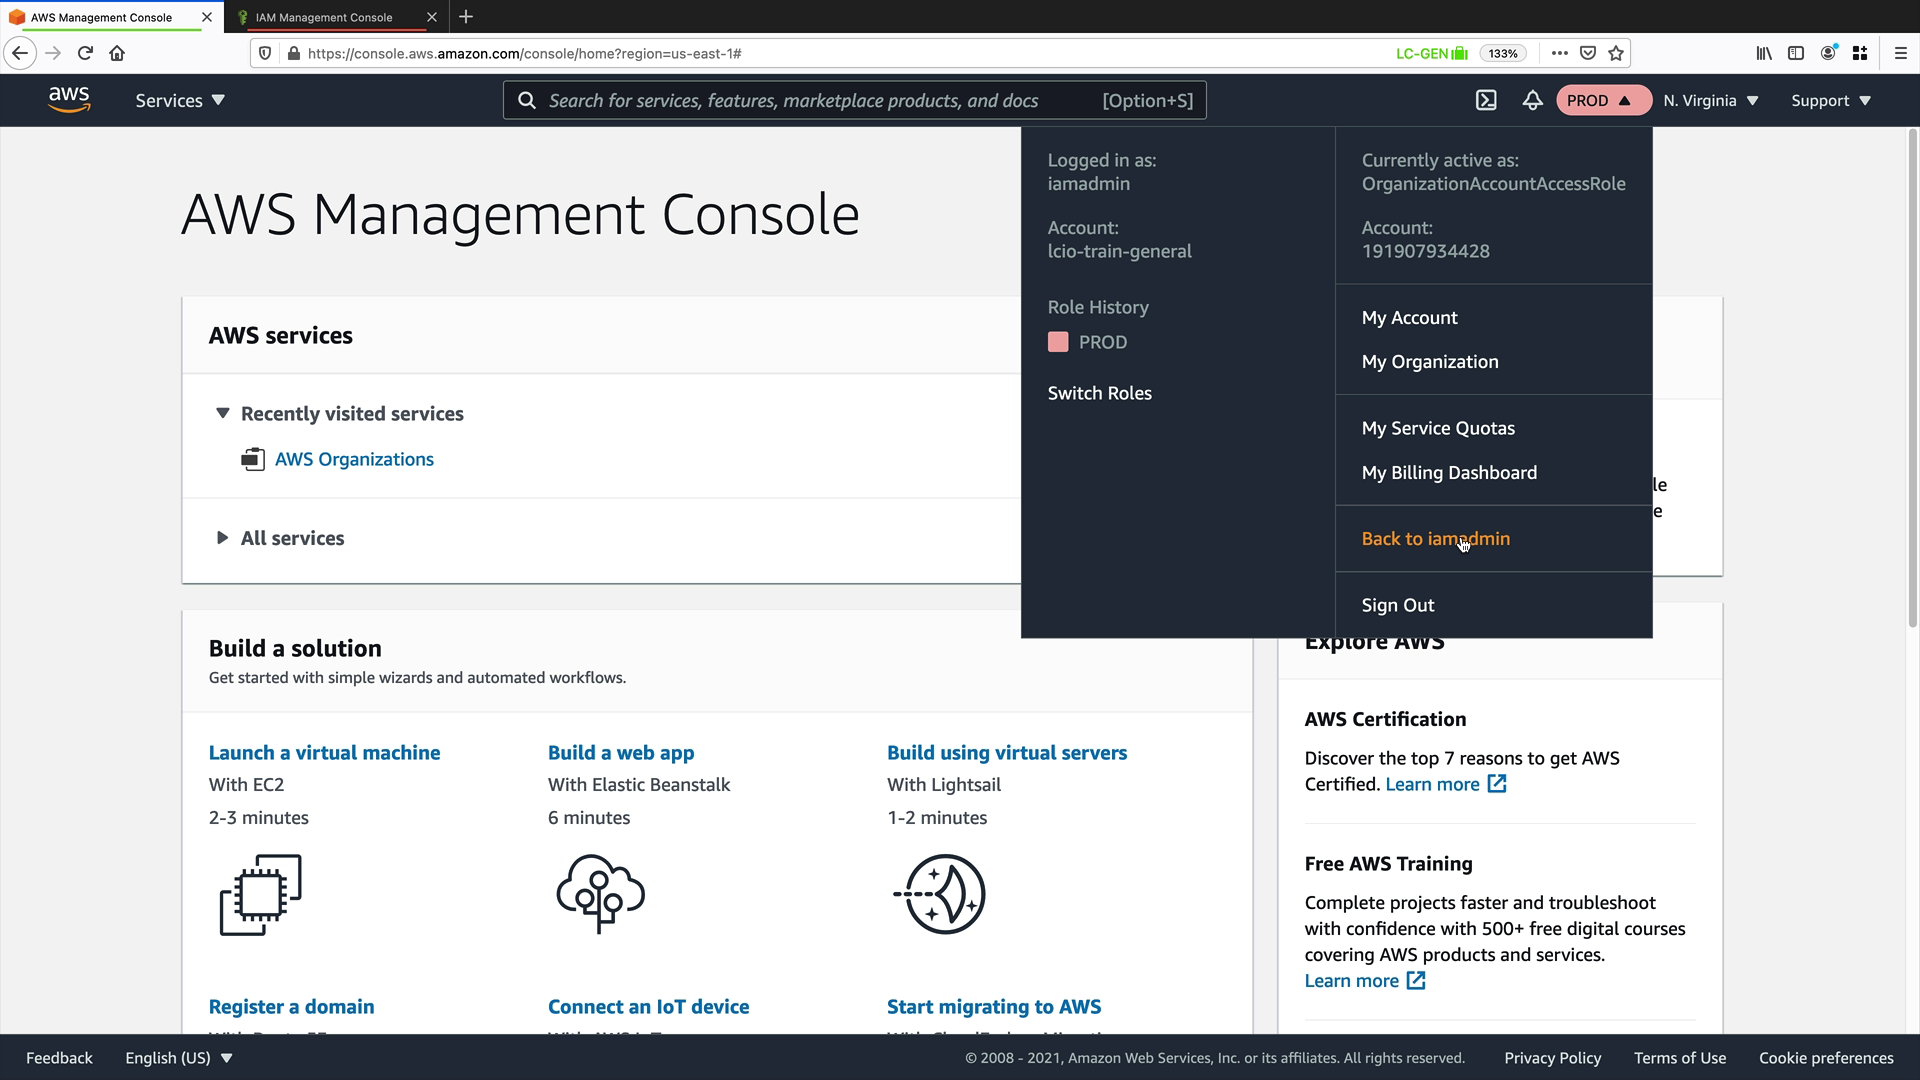
Task: Open Register a domain link
Action: click(291, 1006)
